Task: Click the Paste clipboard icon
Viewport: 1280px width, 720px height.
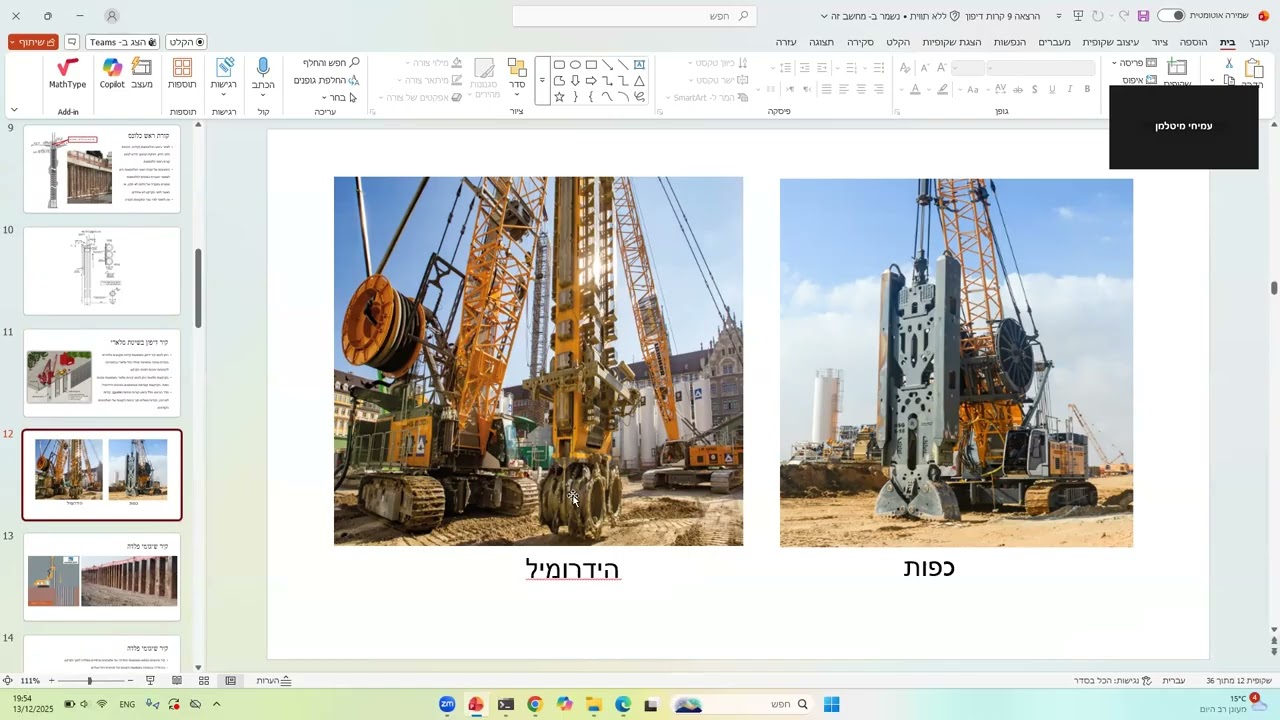Action: pos(1254,70)
